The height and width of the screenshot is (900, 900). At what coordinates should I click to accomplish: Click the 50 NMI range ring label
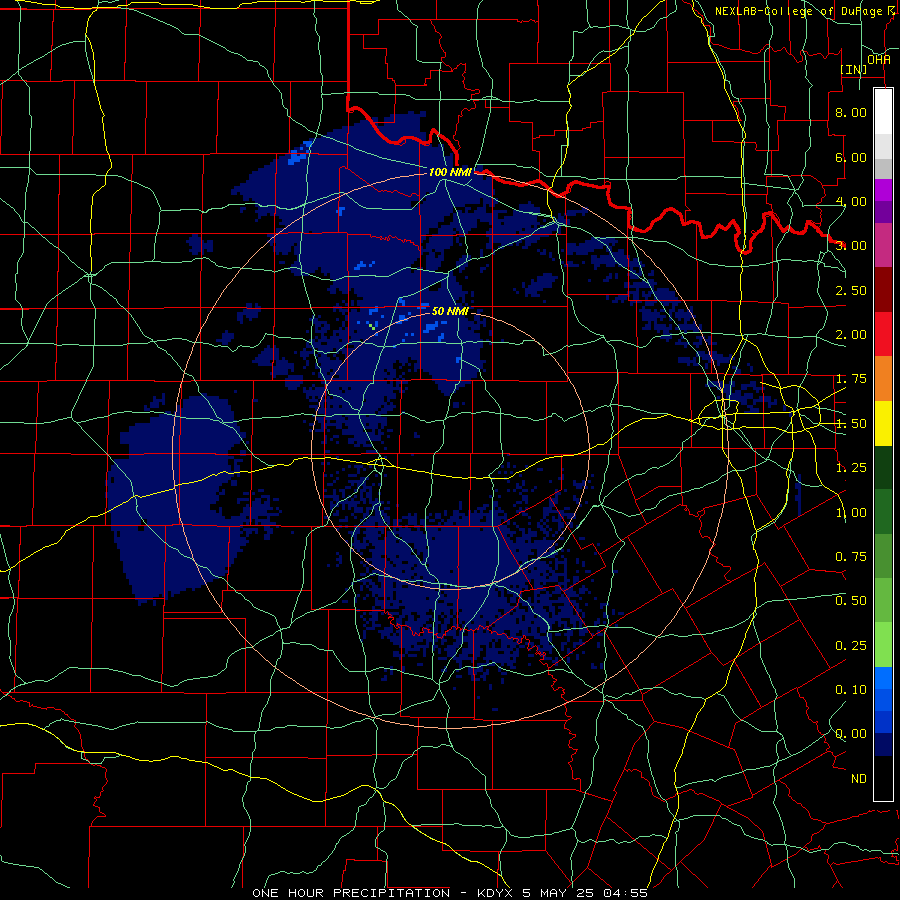(x=450, y=311)
